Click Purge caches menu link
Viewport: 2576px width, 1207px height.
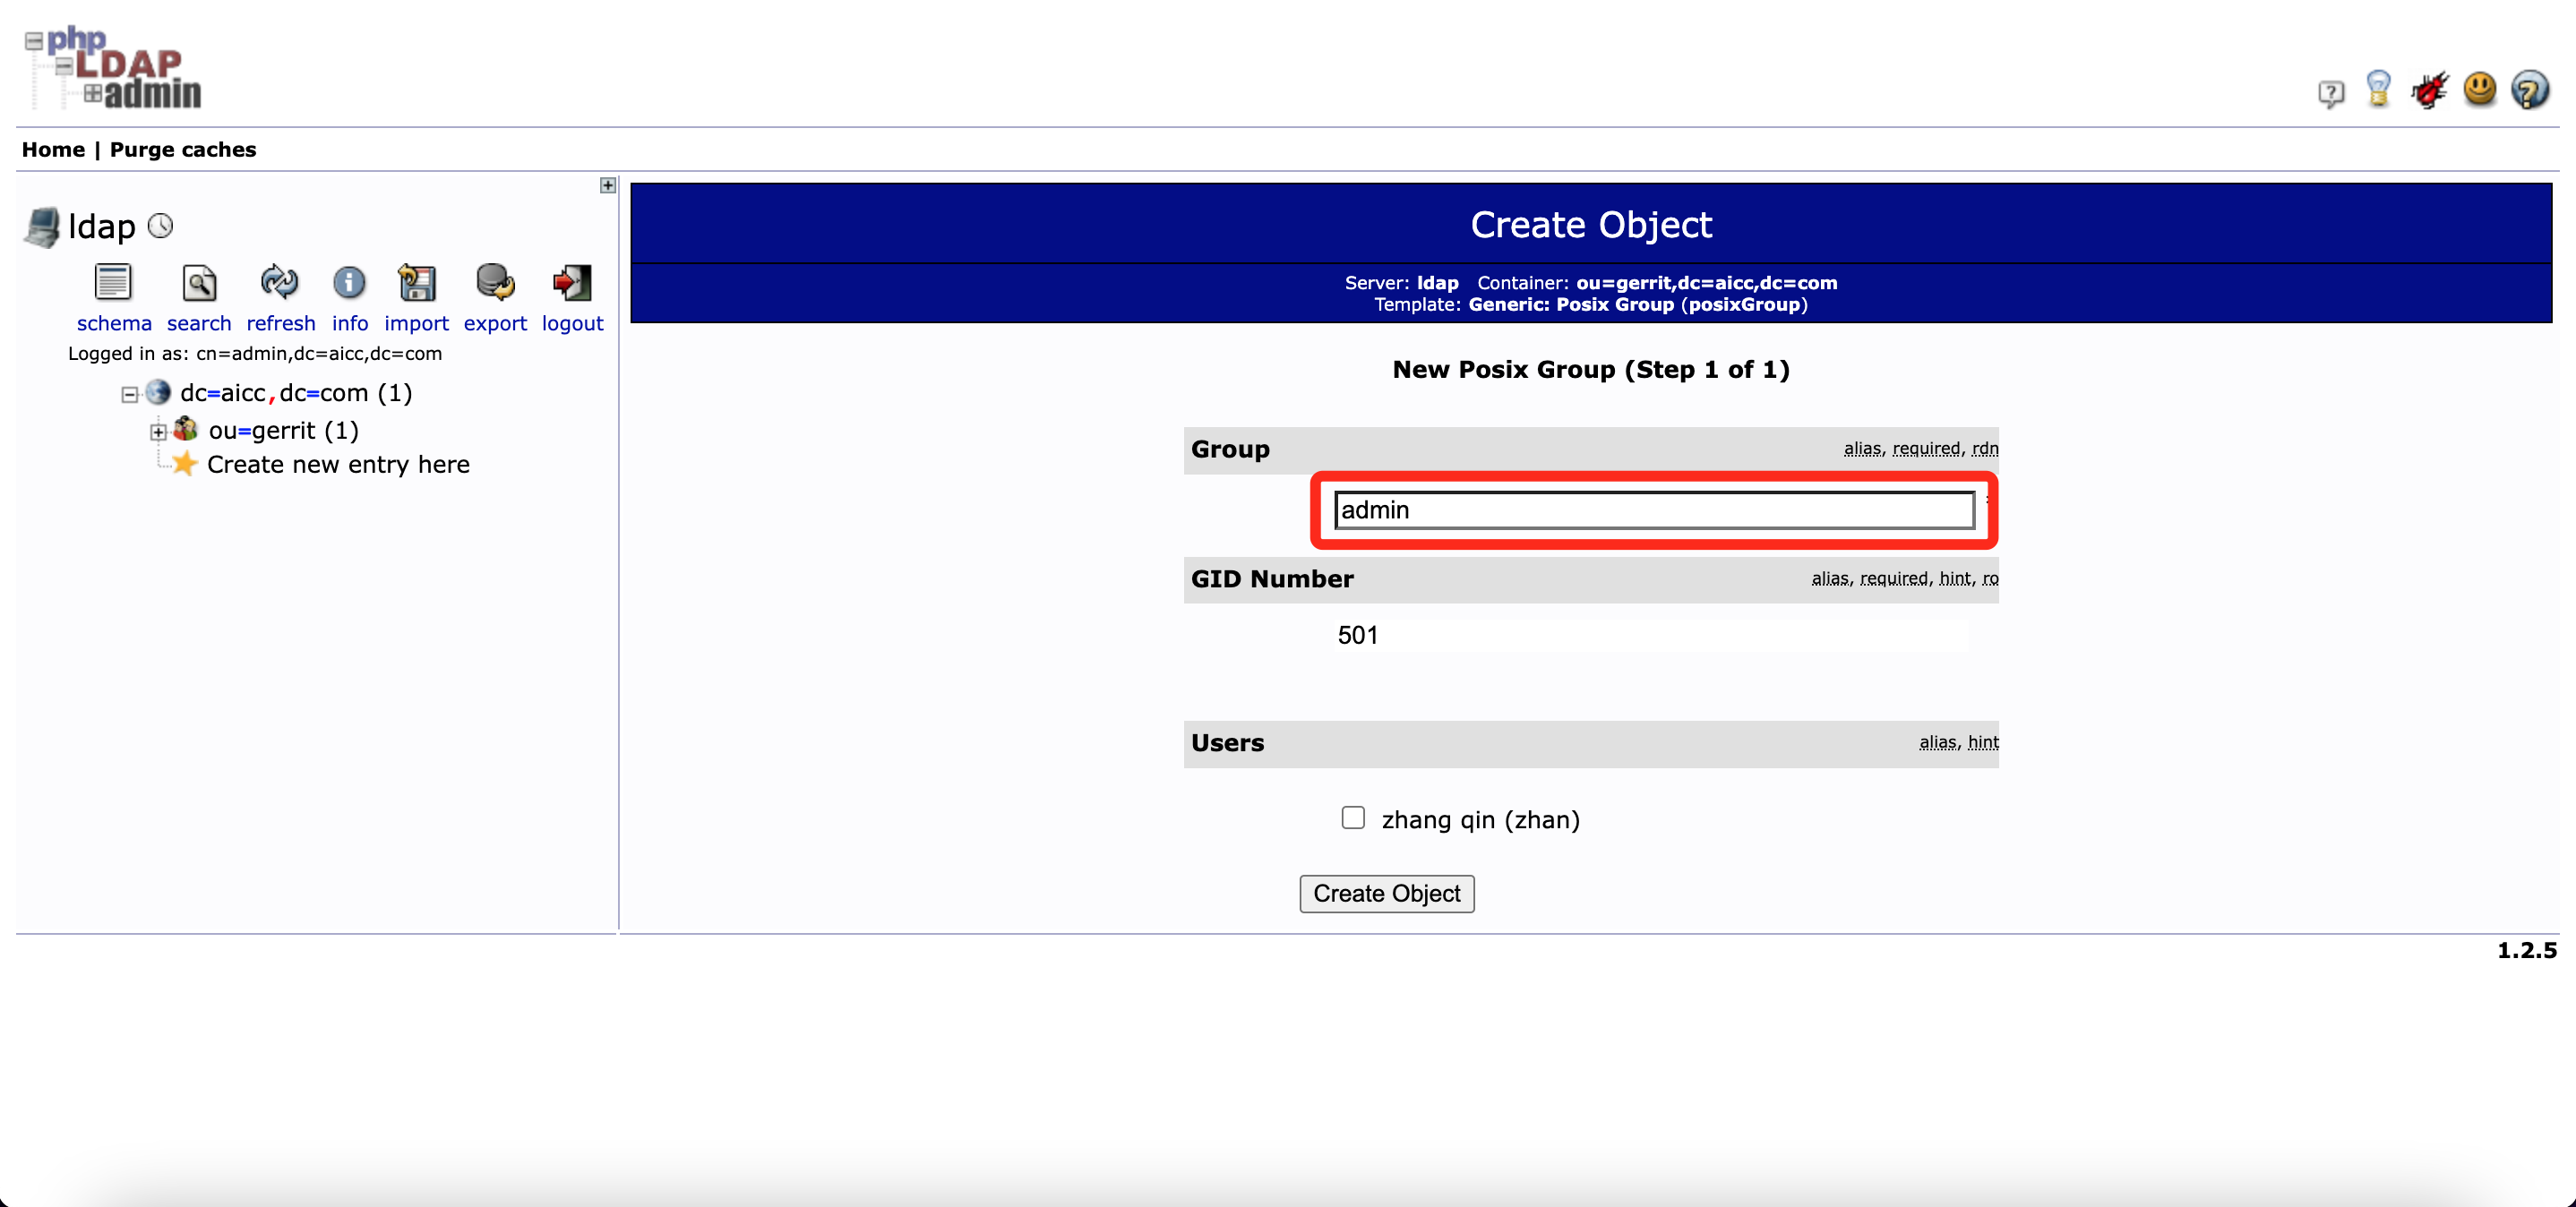click(x=182, y=150)
